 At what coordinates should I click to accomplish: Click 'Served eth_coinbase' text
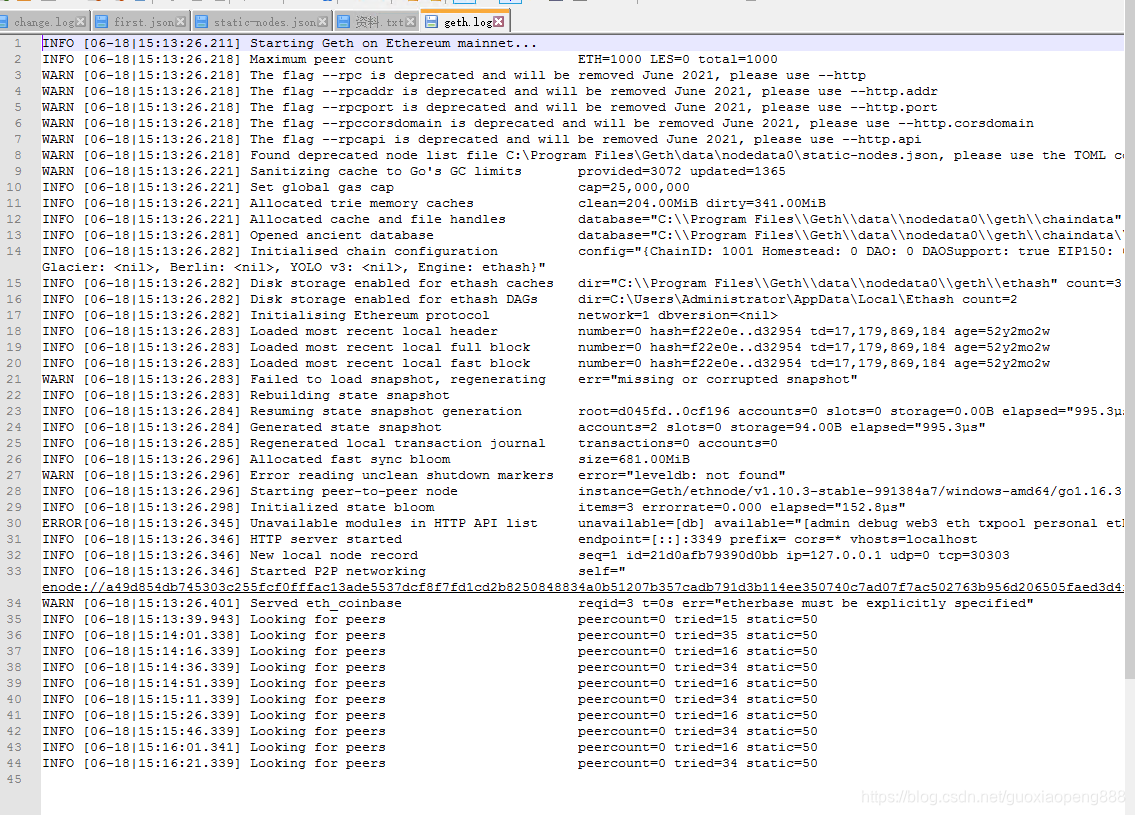point(326,603)
